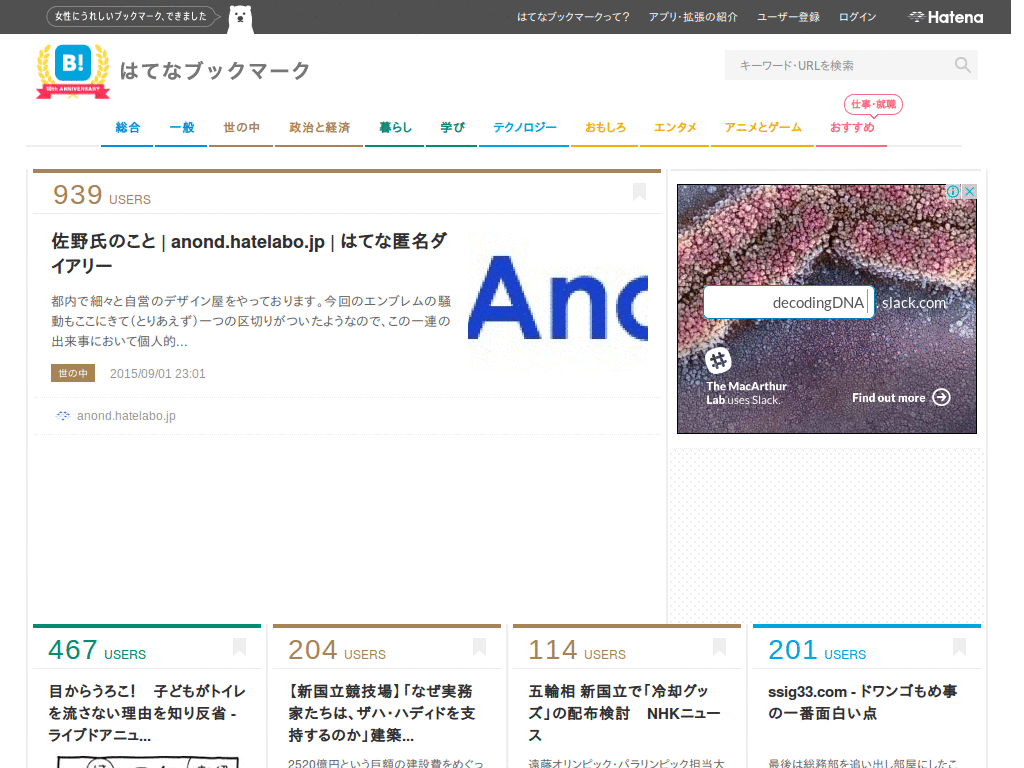Viewport: 1024px width, 768px height.
Task: Close the Slack advertisement
Action: (x=969, y=191)
